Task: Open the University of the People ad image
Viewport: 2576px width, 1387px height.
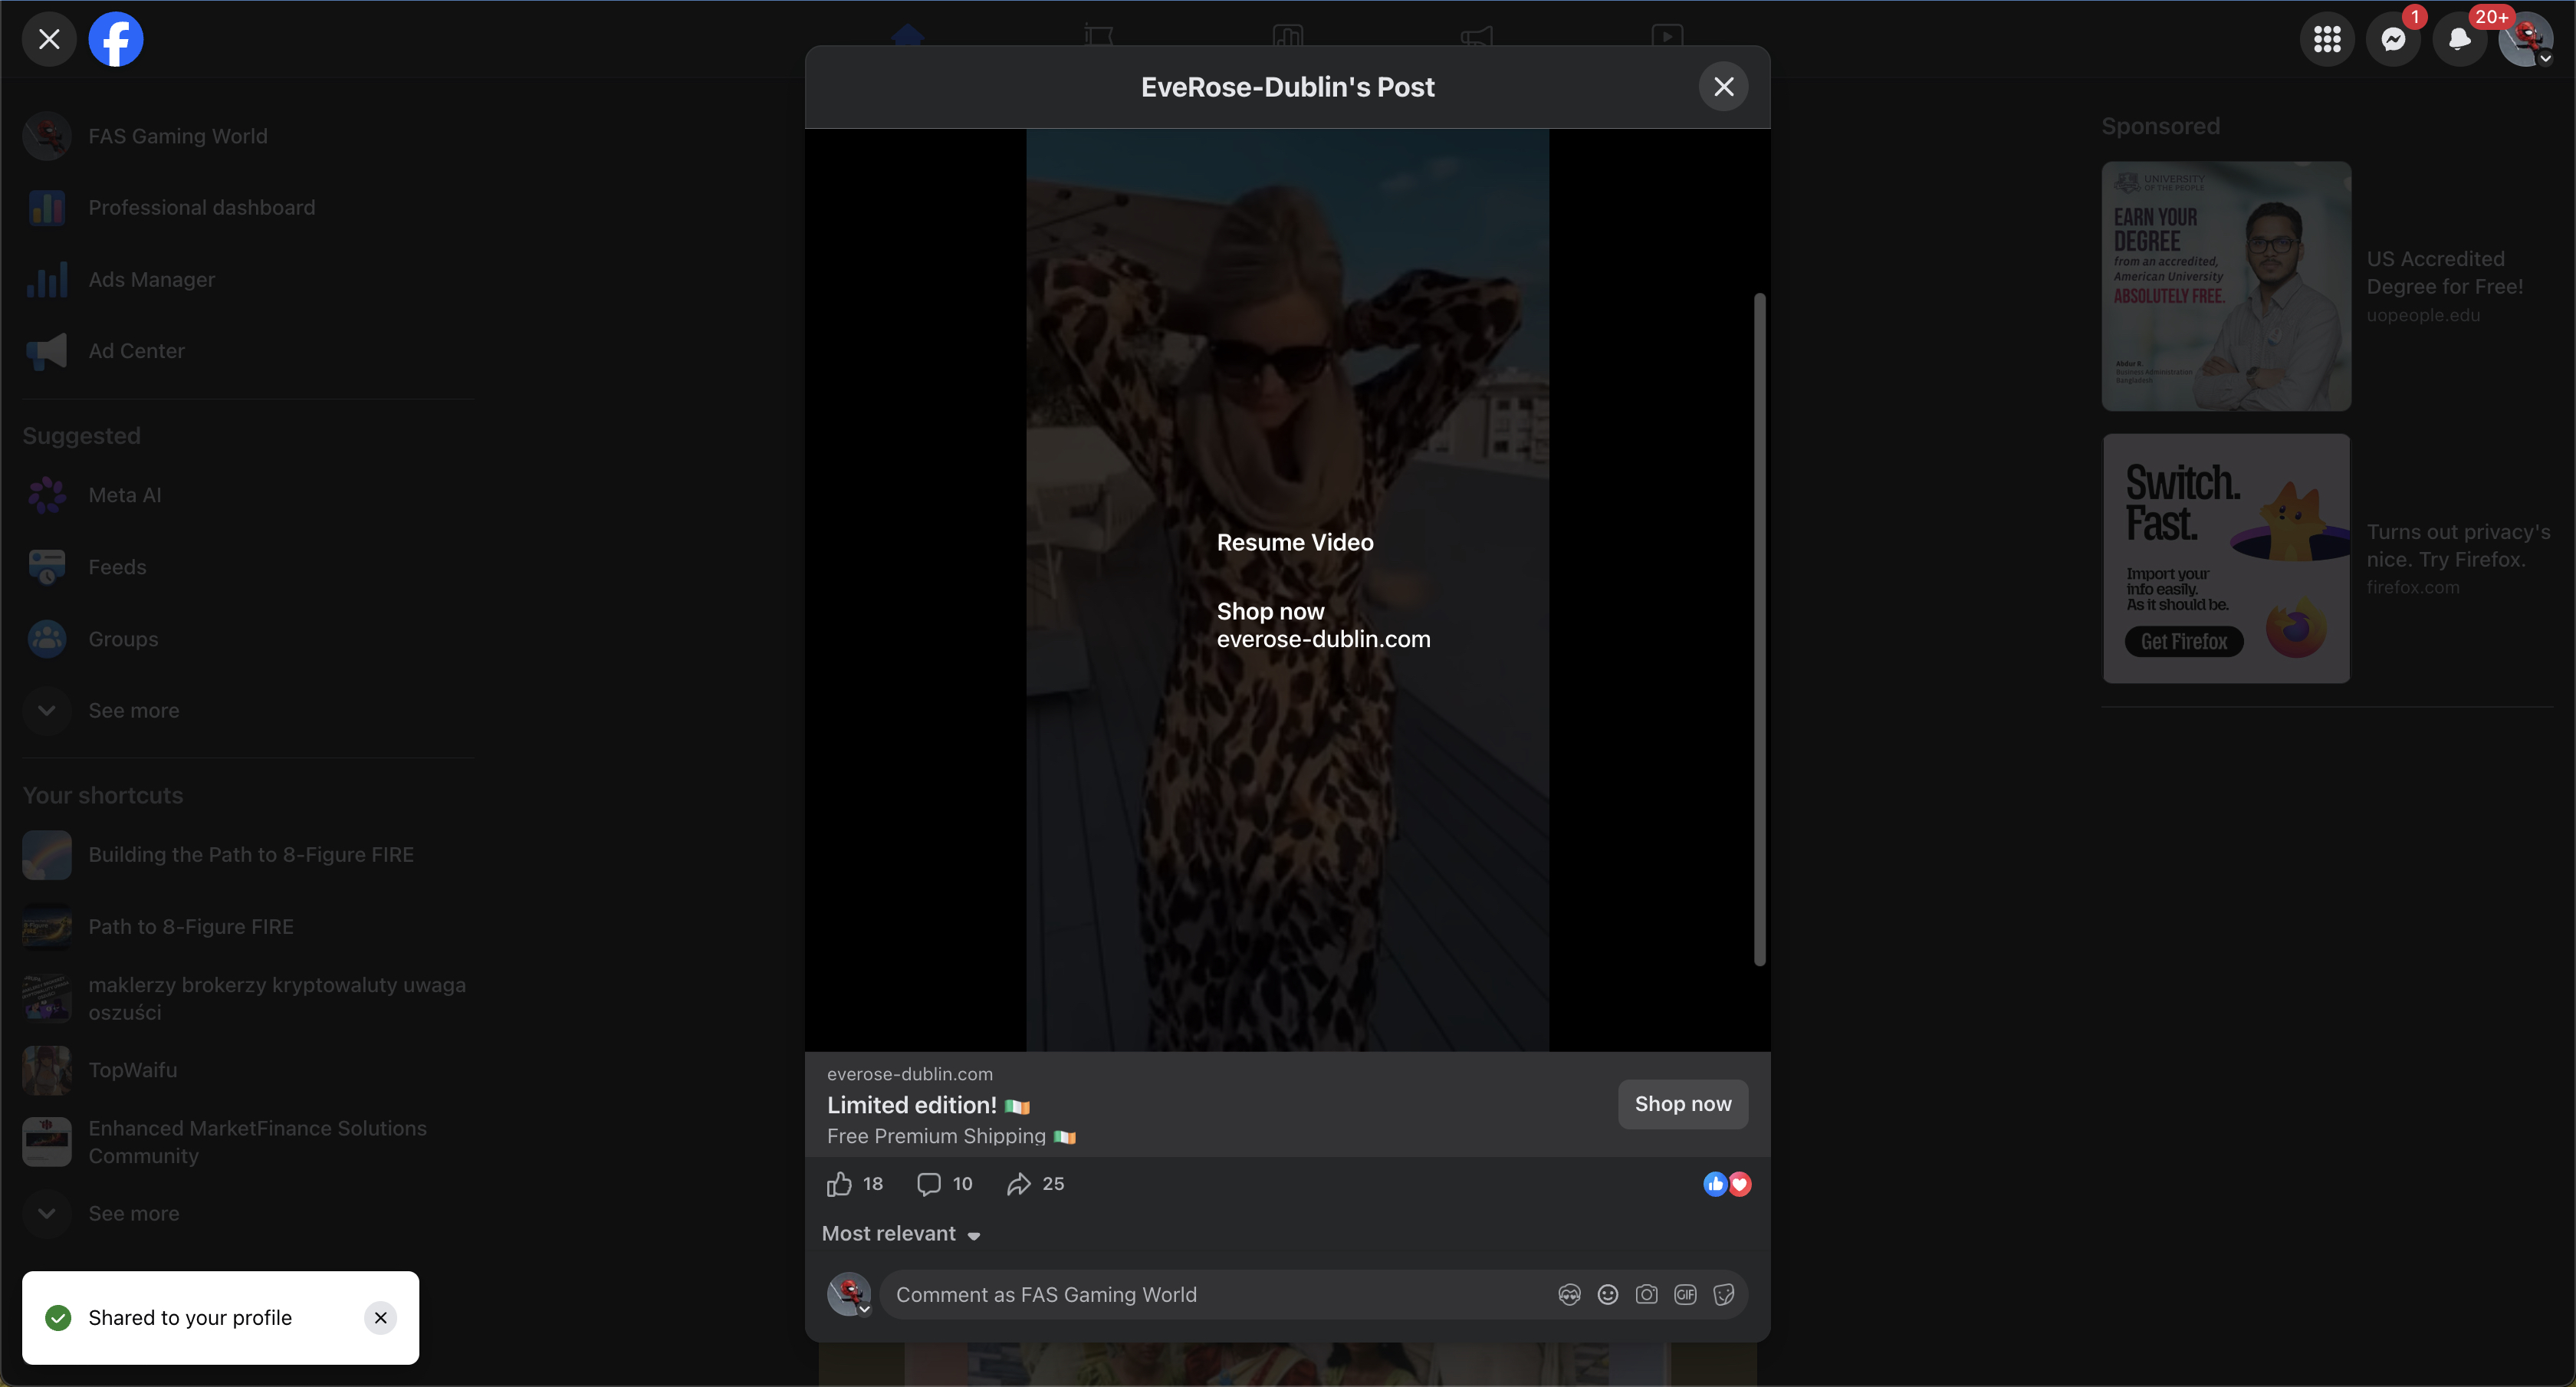Action: click(x=2226, y=286)
